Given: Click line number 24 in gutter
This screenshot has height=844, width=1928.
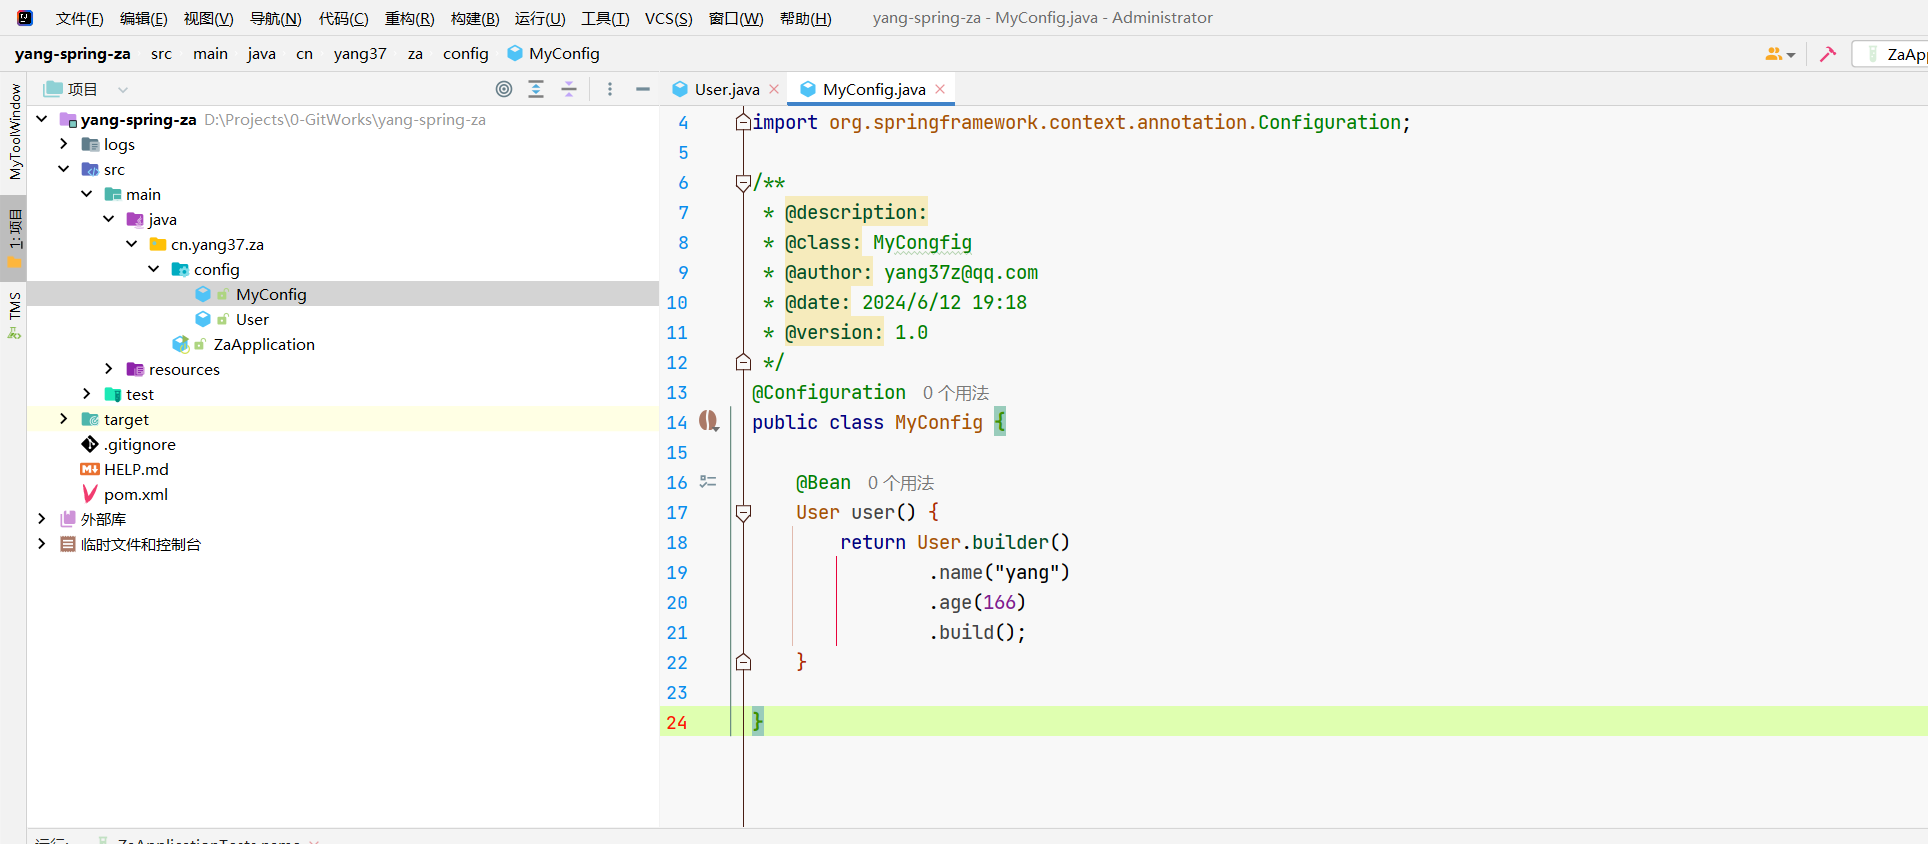Looking at the screenshot, I should click(x=677, y=722).
